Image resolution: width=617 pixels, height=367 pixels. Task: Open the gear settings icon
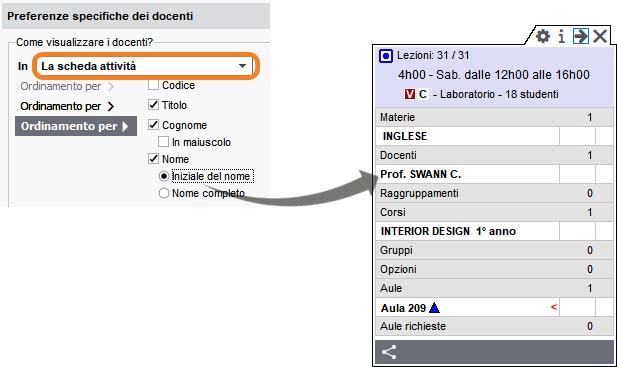[x=543, y=36]
